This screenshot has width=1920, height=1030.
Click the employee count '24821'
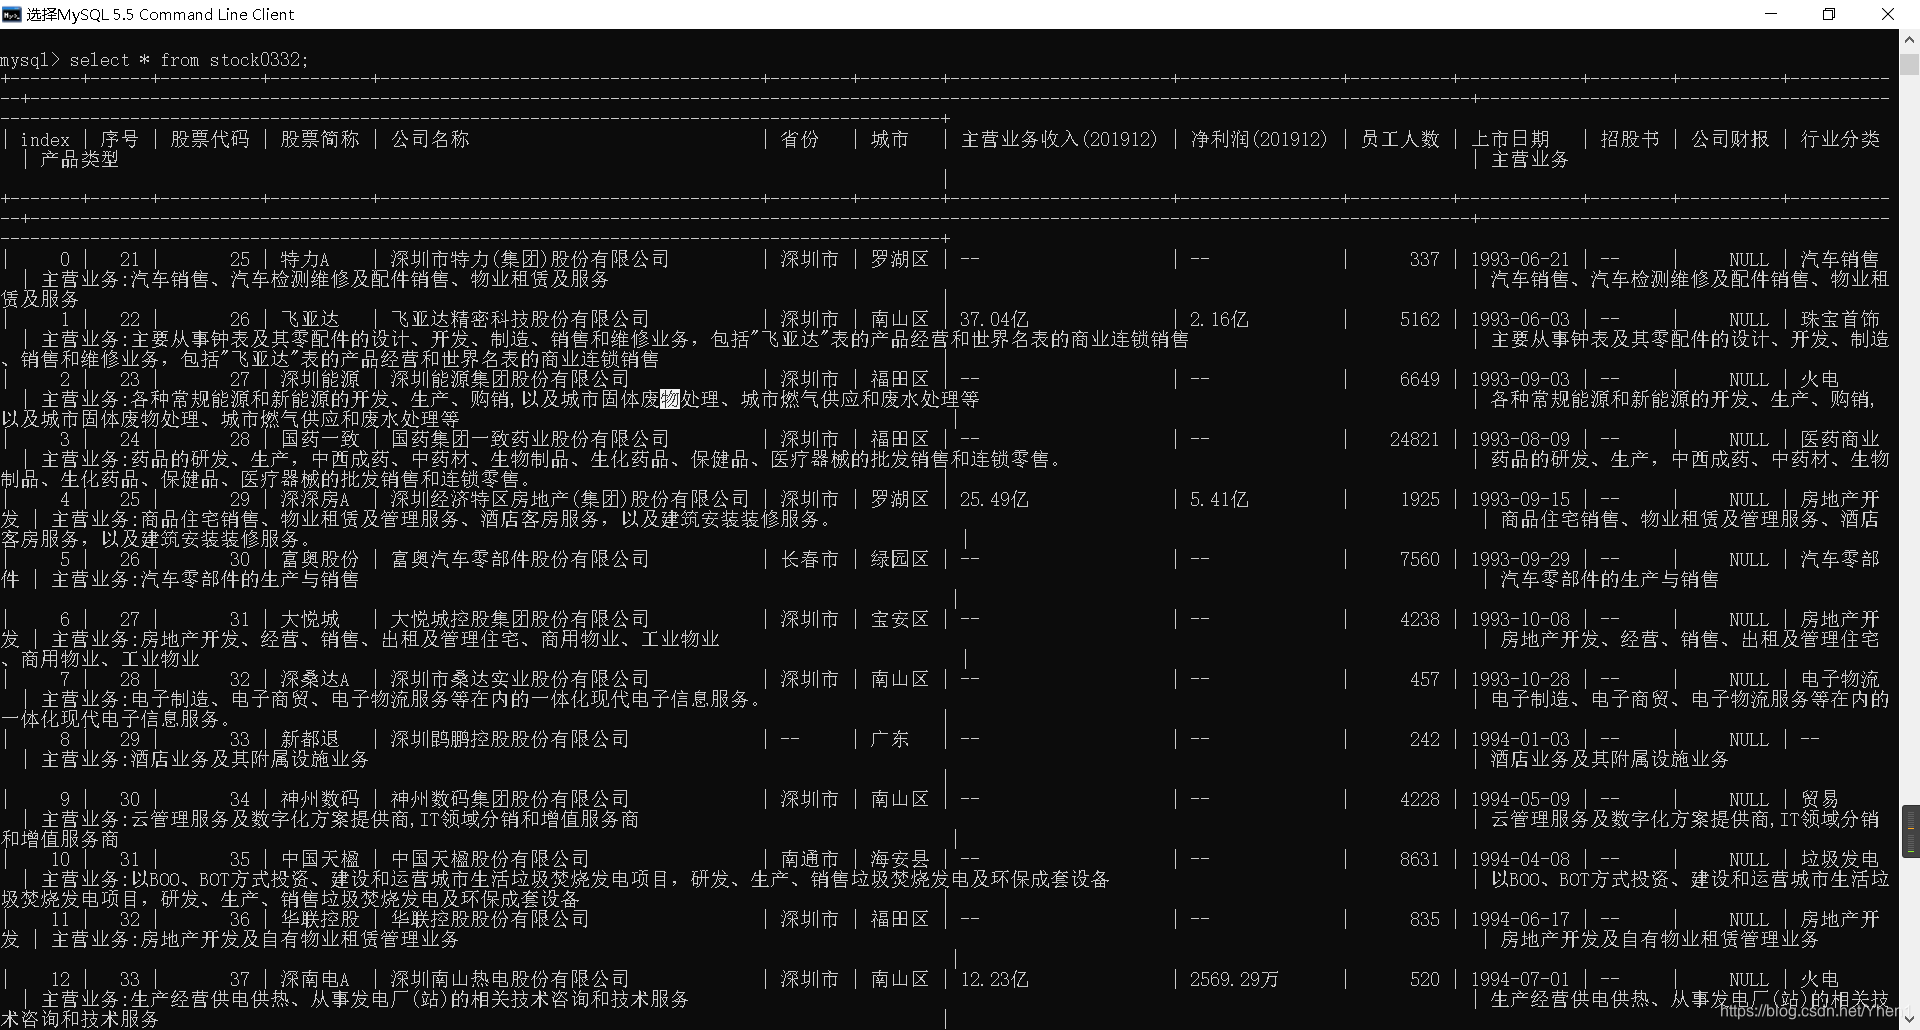1415,439
